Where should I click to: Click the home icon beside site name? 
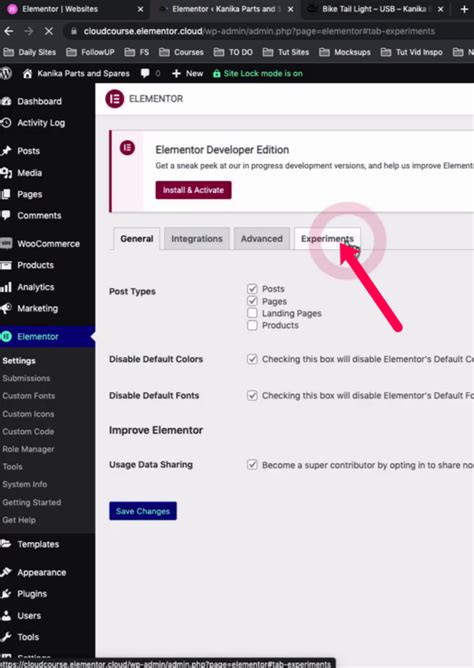coord(27,73)
